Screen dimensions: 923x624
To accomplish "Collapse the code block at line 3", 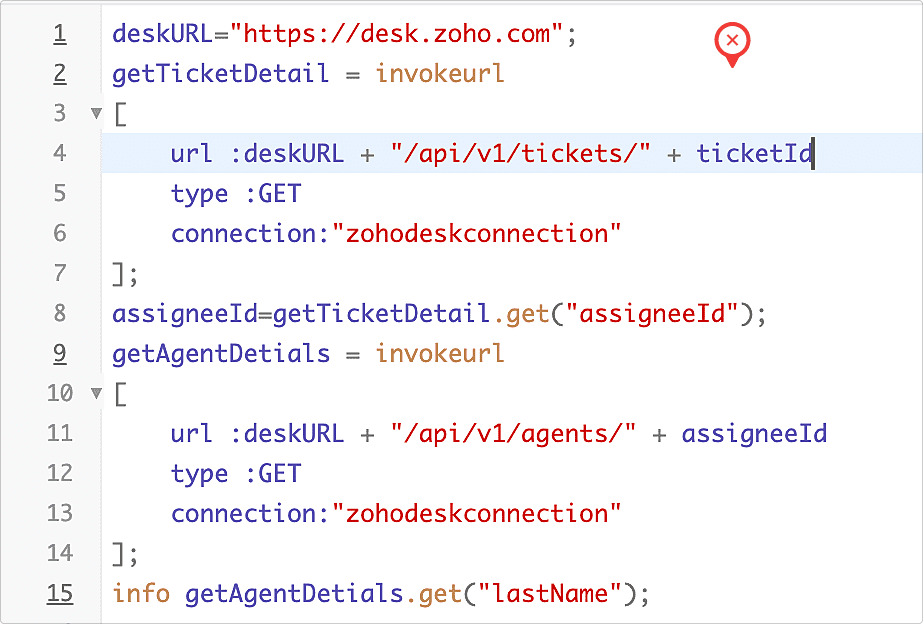I will (97, 113).
